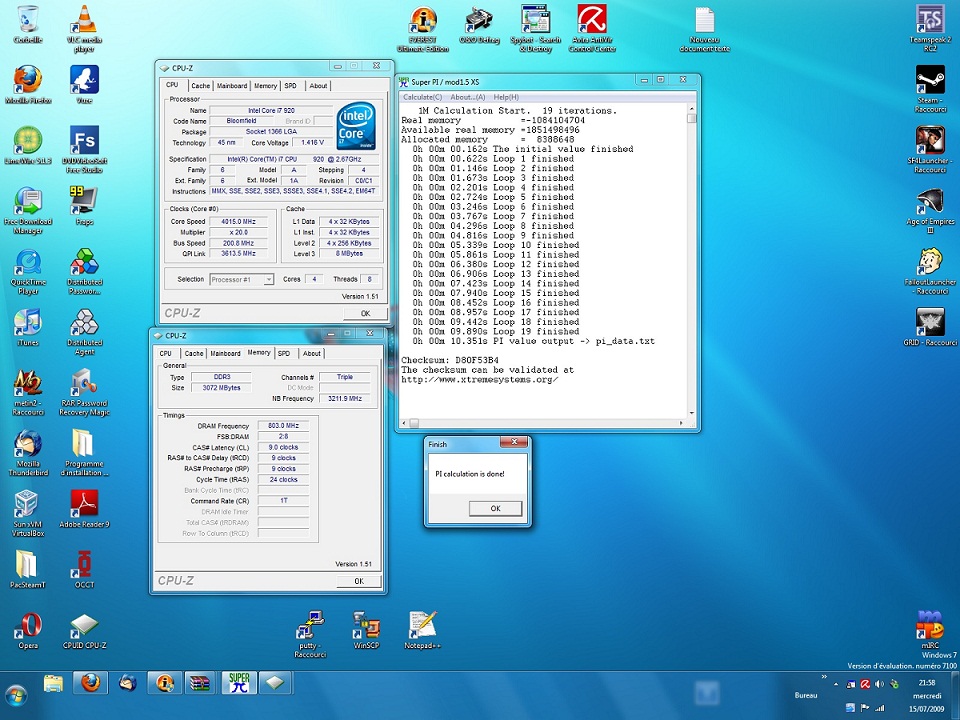Launch Notepad++ desktop icon
The height and width of the screenshot is (720, 960).
(x=422, y=630)
